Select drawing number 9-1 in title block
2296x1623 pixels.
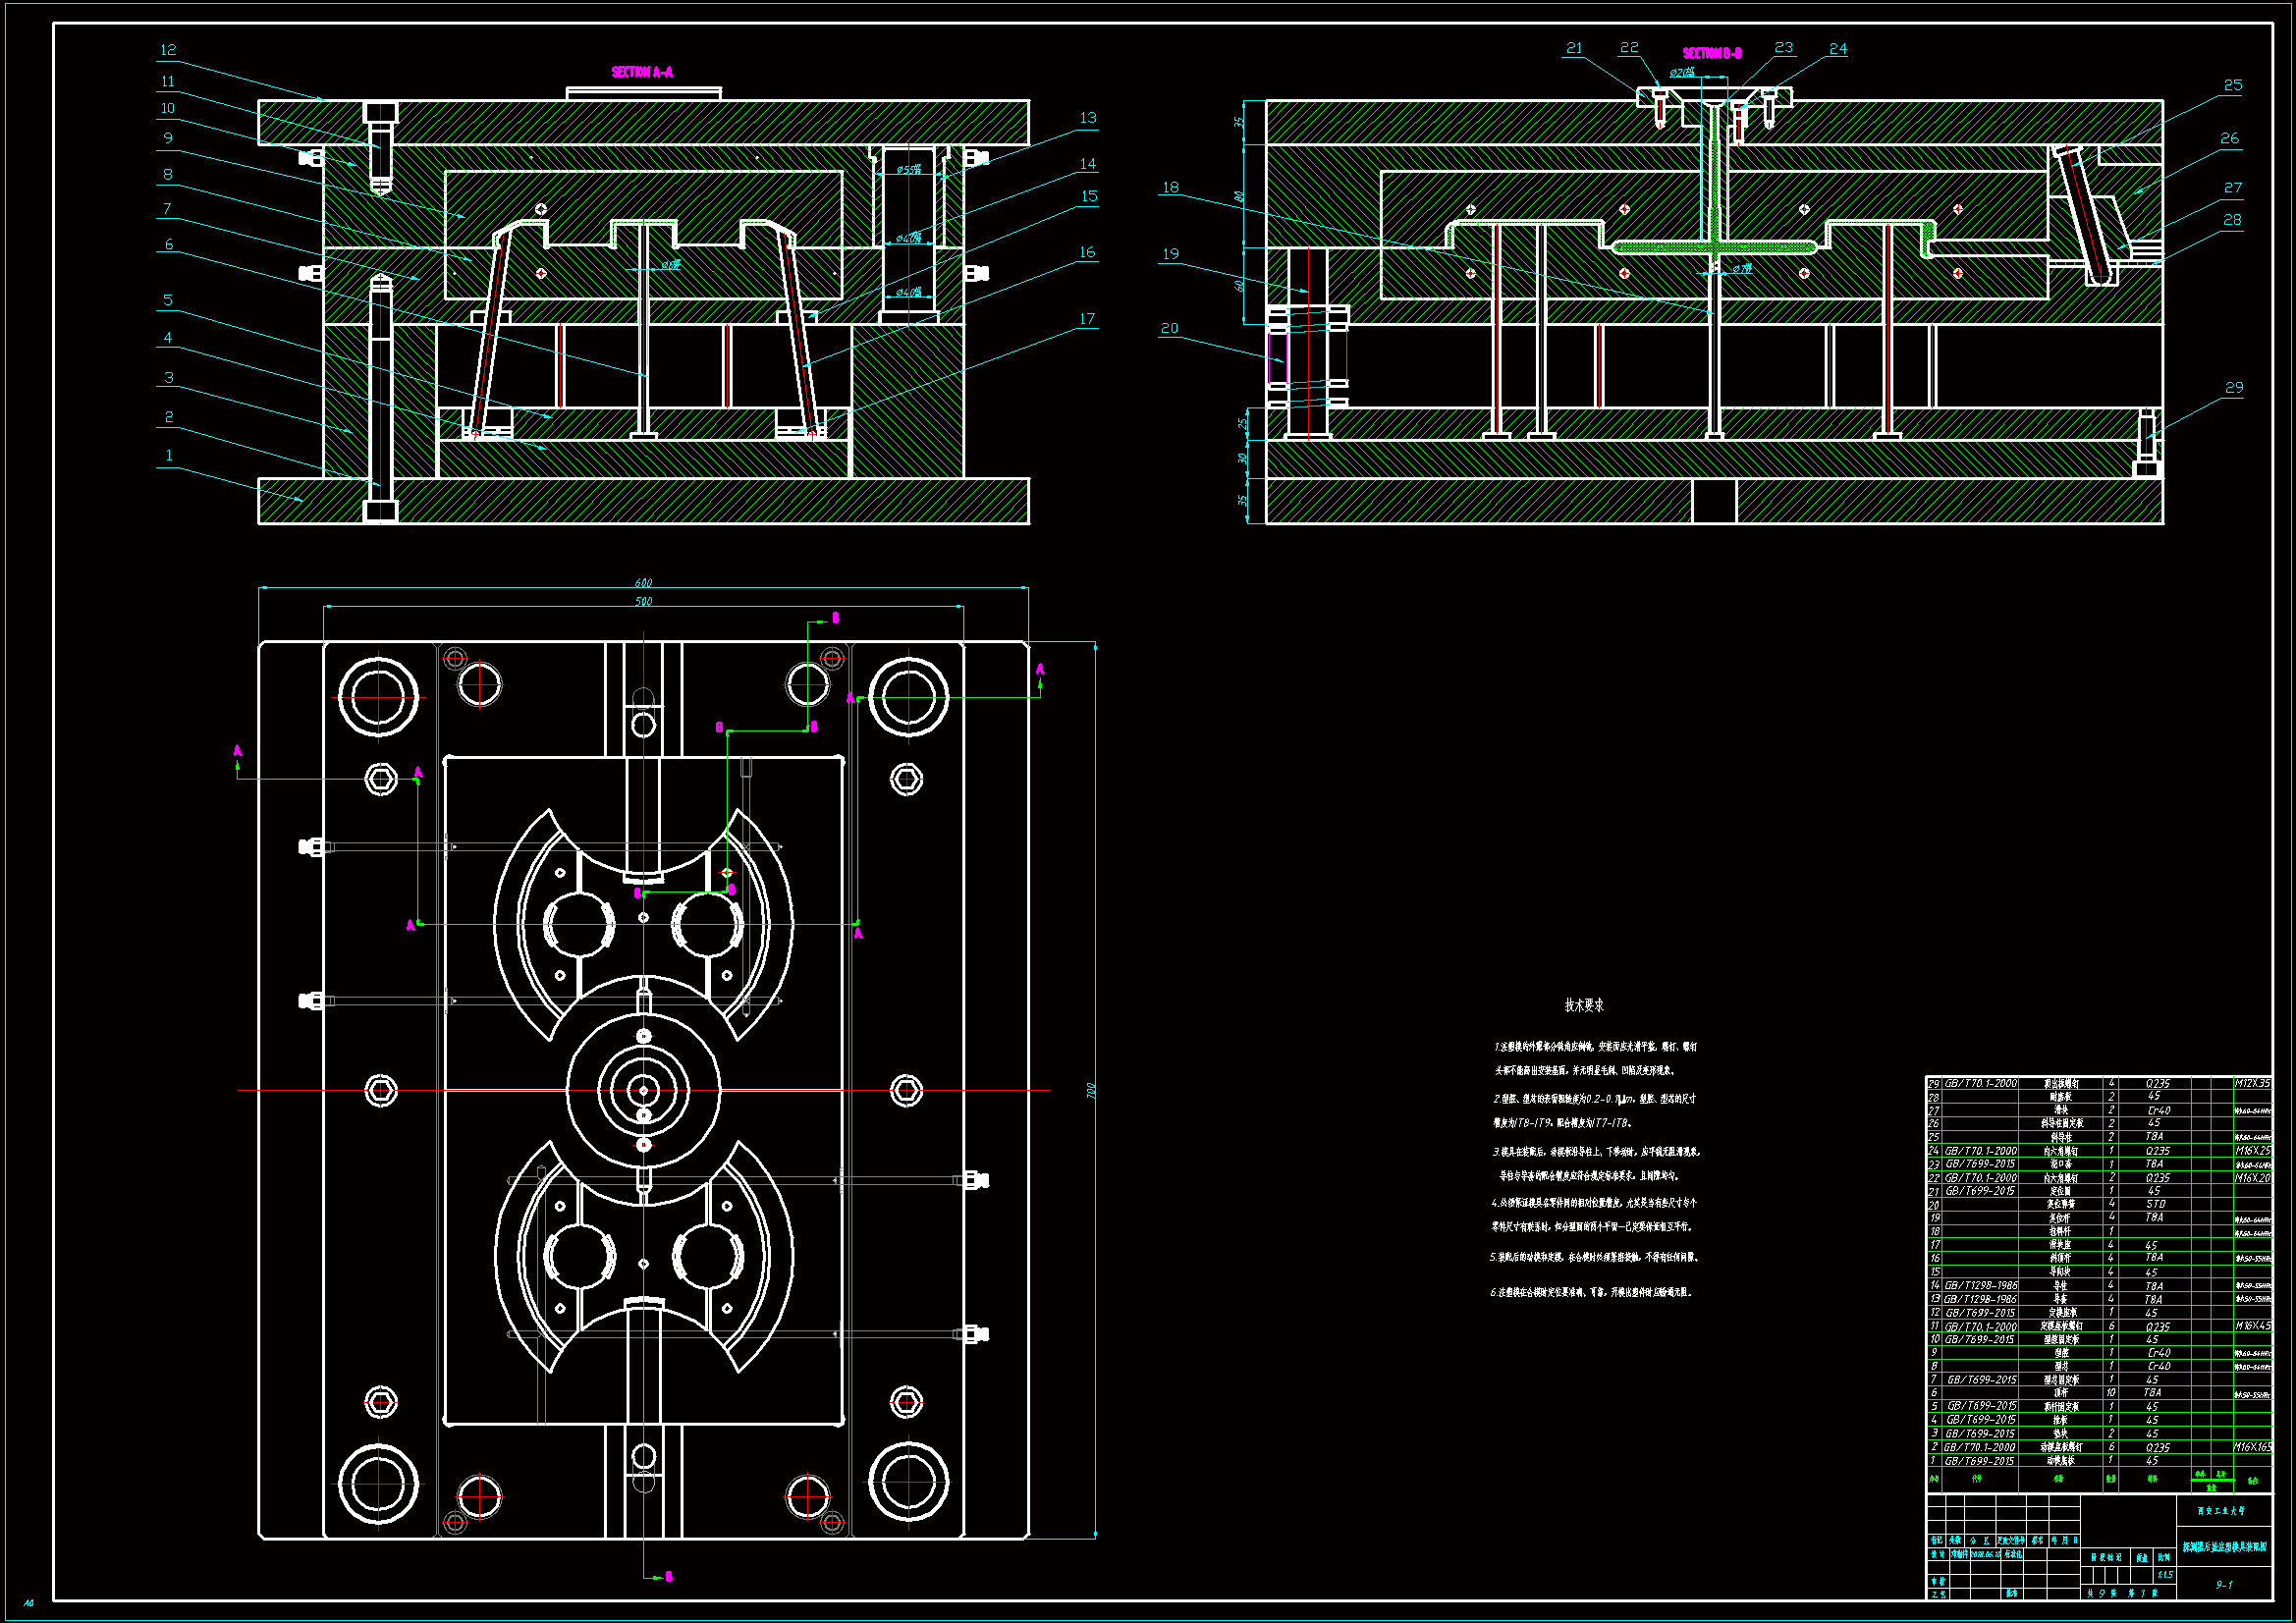[x=2223, y=1584]
